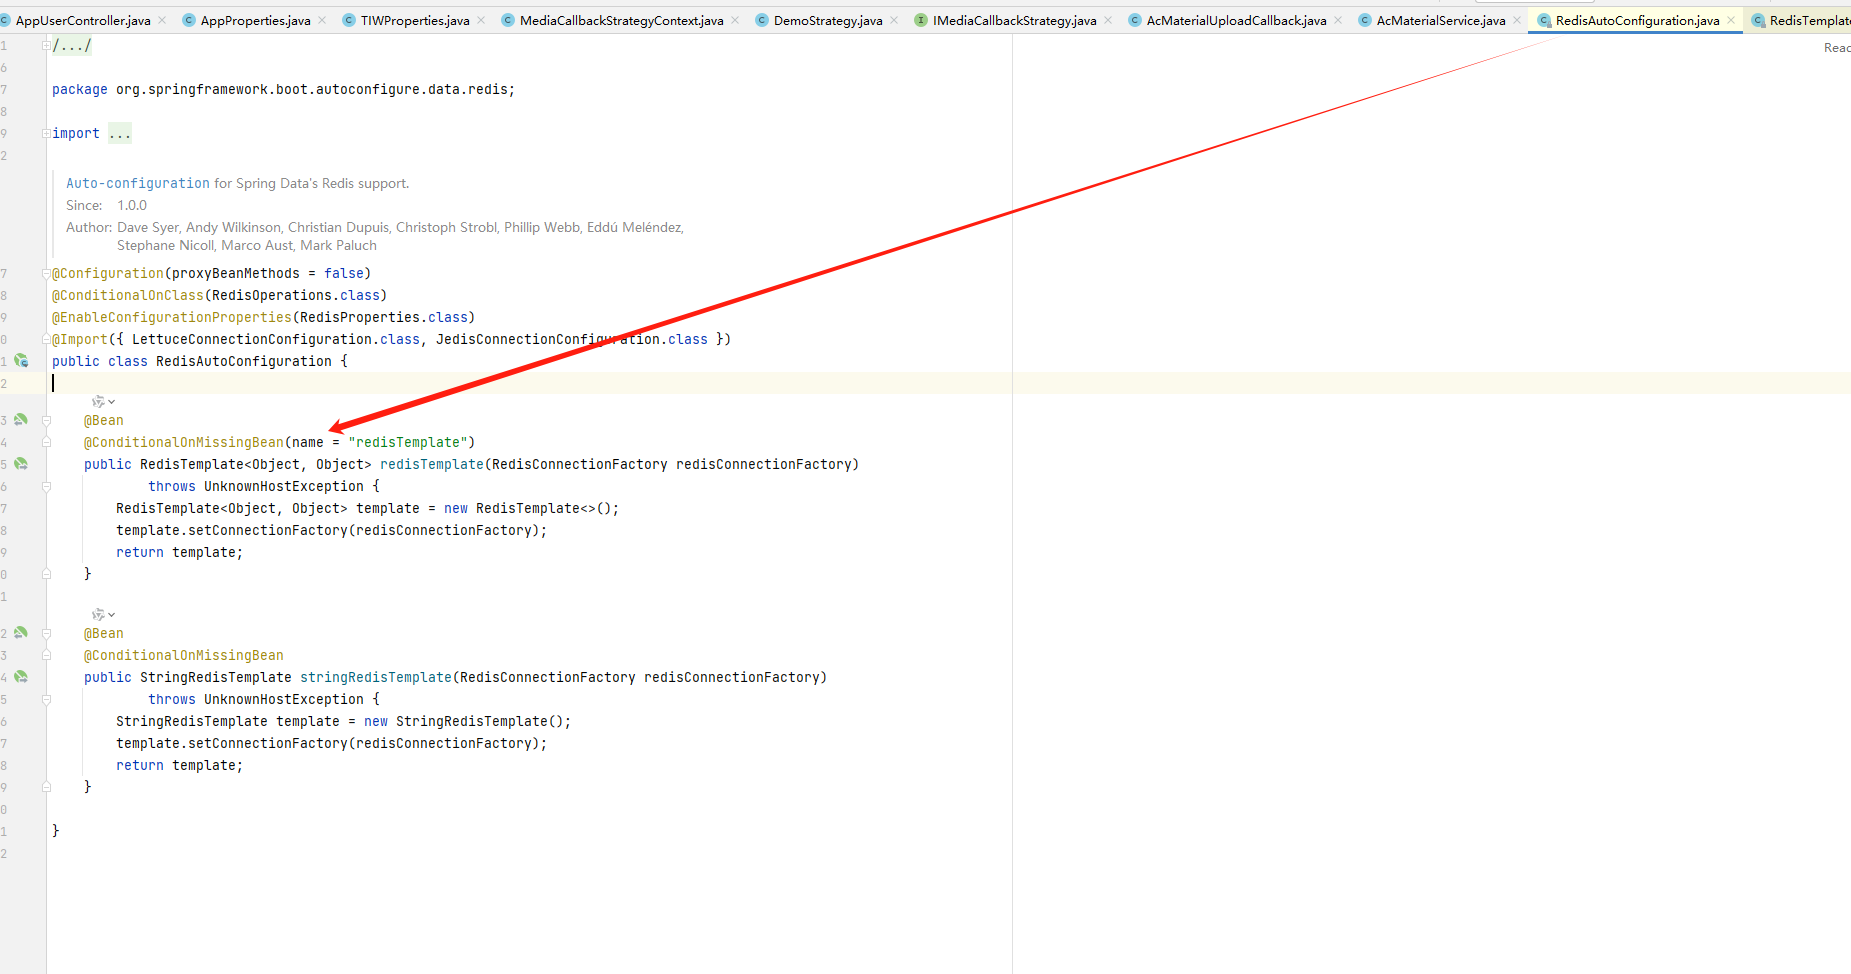1851x974 pixels.
Task: Click Spring gutter icon beside RedisAutoConfiguration class declaration
Action: [x=21, y=361]
